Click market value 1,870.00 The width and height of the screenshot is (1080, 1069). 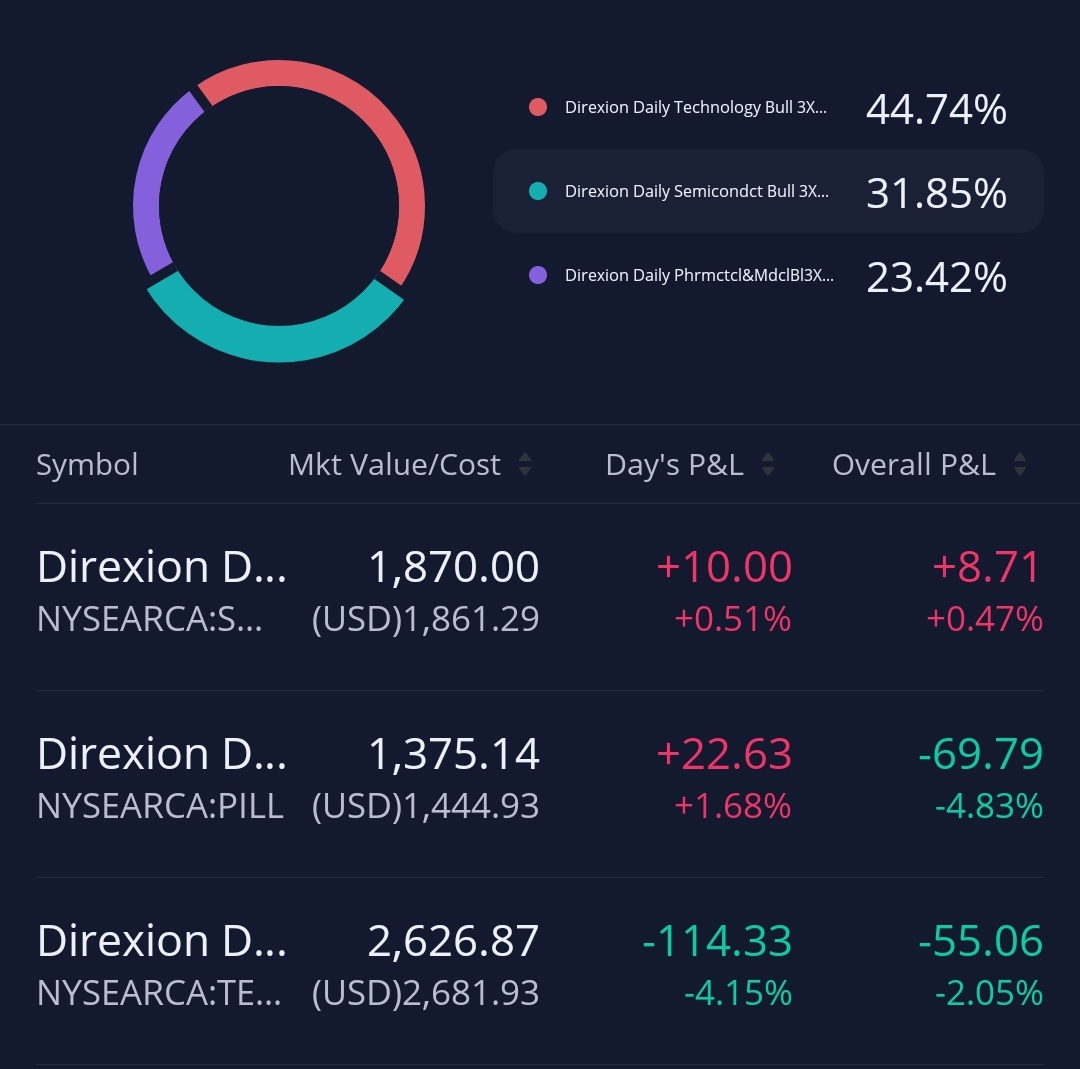454,567
